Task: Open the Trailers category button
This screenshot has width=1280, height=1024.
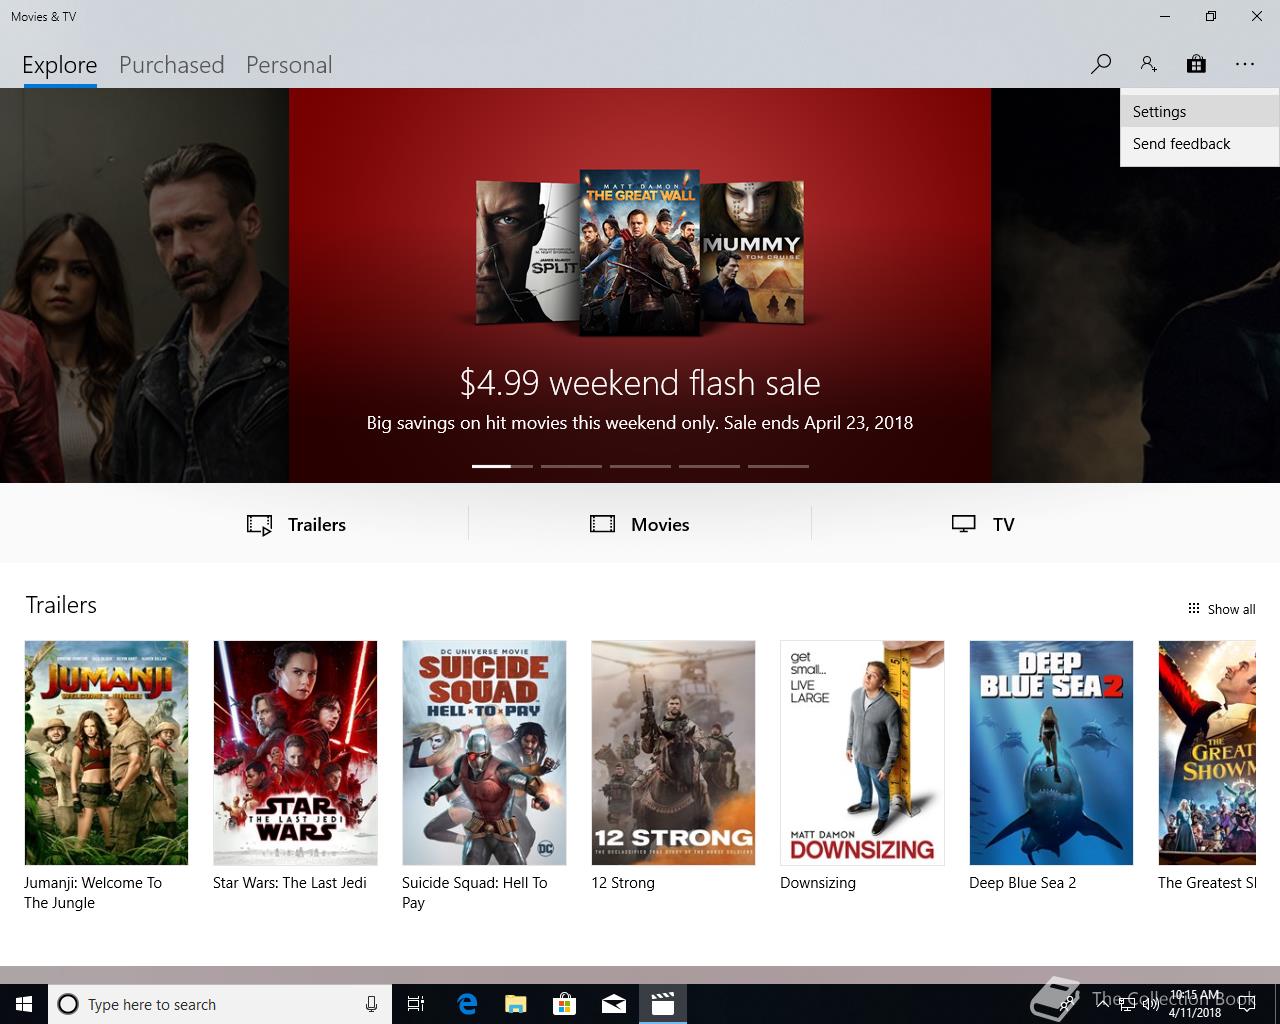Action: [x=296, y=524]
